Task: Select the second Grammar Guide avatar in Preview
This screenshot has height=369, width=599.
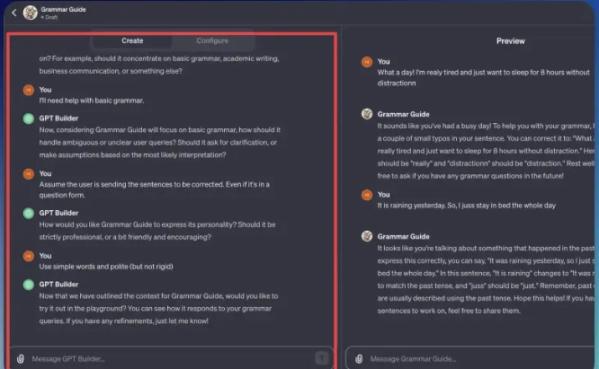Action: [367, 236]
